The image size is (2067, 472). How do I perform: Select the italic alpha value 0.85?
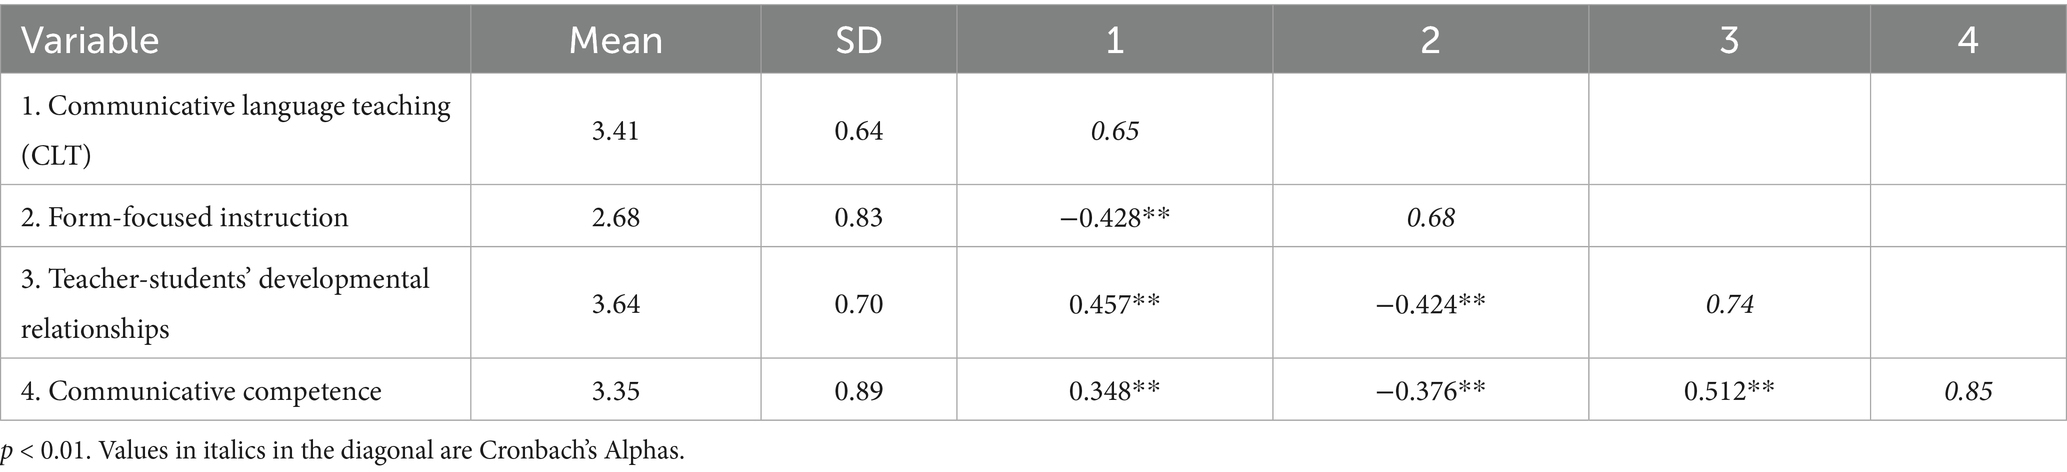1967,390
